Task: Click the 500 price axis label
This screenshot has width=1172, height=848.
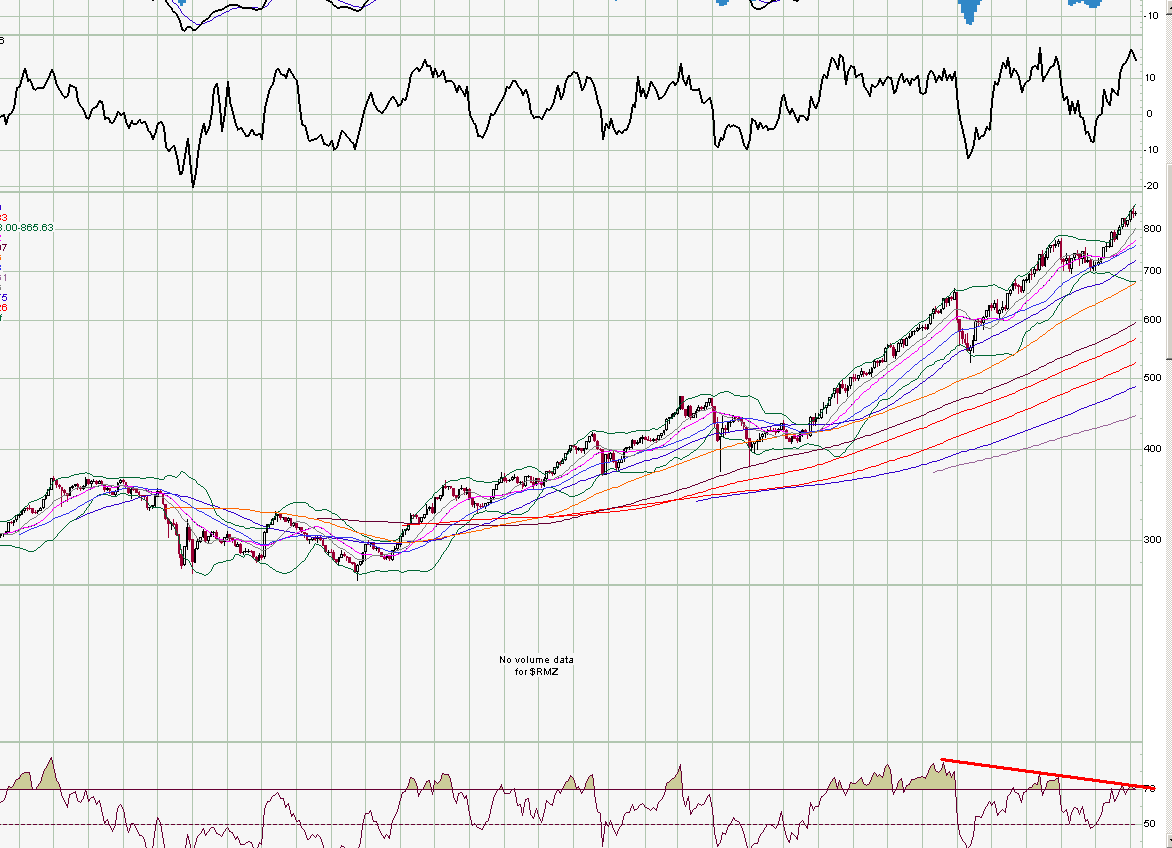Action: (x=1152, y=378)
